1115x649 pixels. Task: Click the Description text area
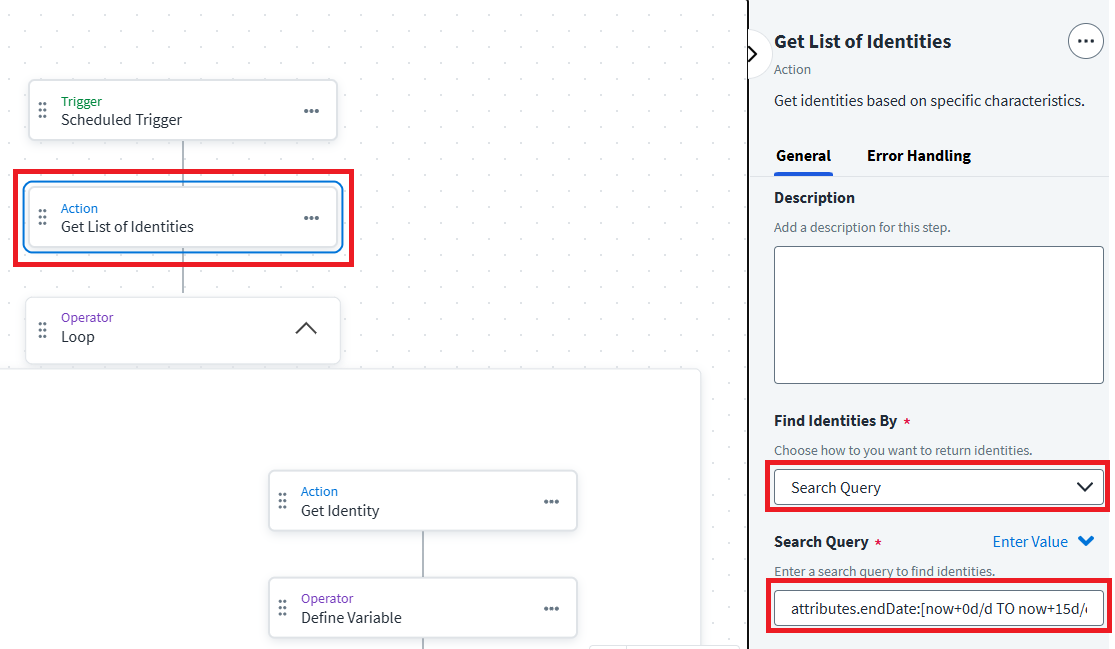(x=938, y=314)
